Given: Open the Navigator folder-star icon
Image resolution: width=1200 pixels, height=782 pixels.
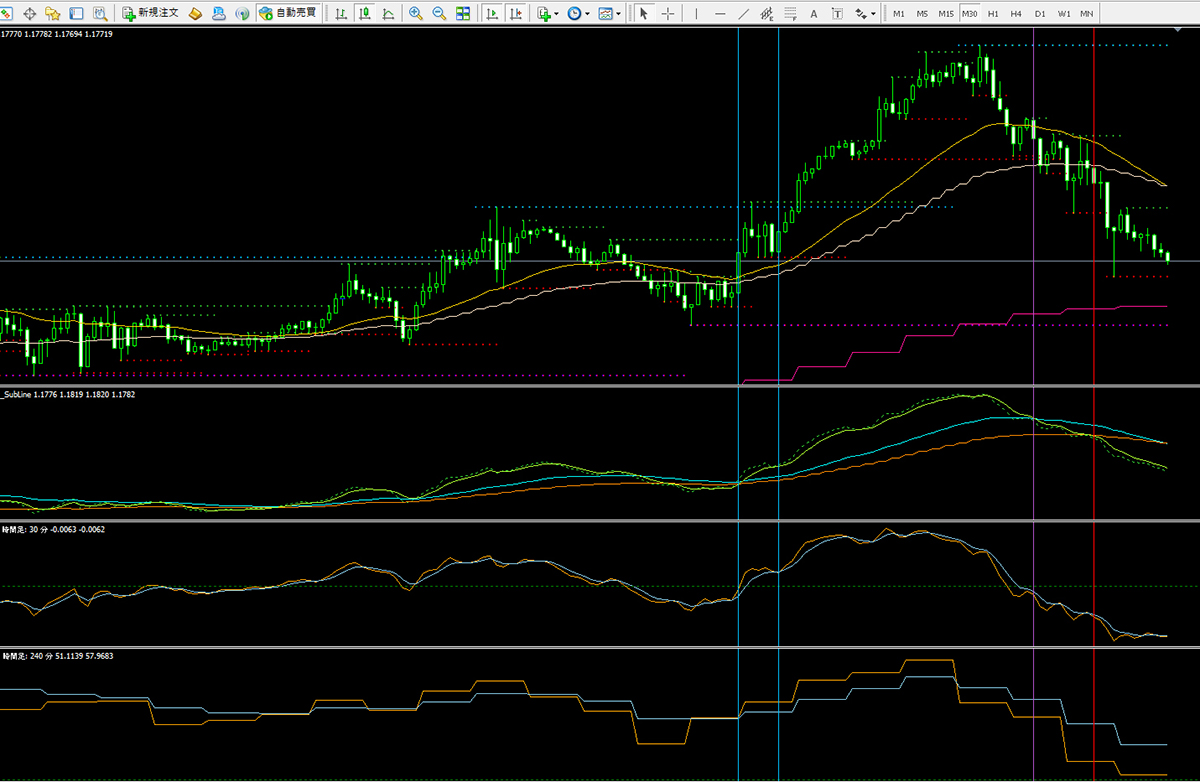Looking at the screenshot, I should tap(53, 14).
